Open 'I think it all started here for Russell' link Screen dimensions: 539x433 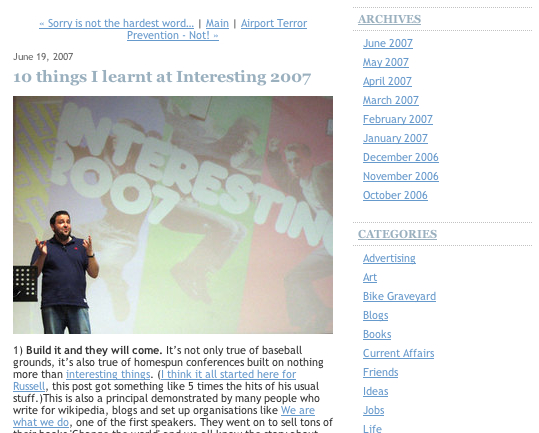coord(228,374)
